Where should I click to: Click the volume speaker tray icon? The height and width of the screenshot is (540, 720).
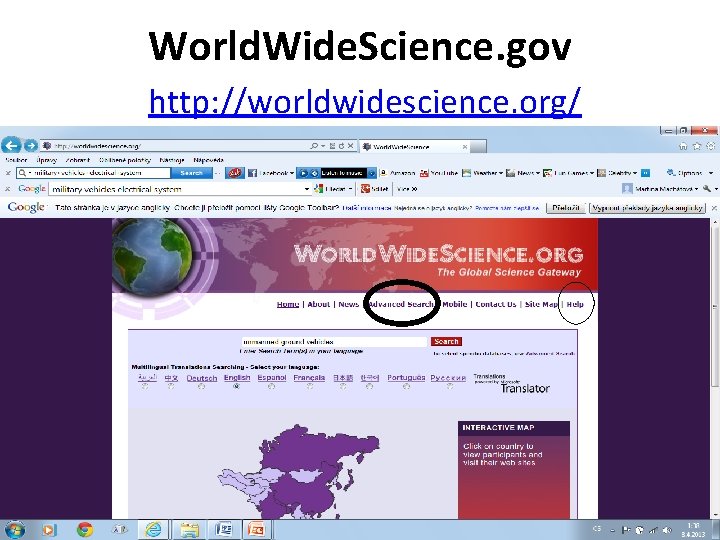click(x=668, y=530)
